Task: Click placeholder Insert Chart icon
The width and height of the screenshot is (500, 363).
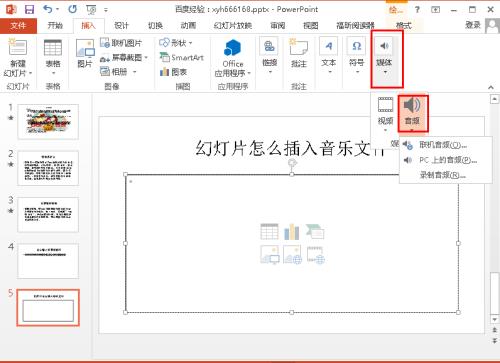Action: (292, 232)
